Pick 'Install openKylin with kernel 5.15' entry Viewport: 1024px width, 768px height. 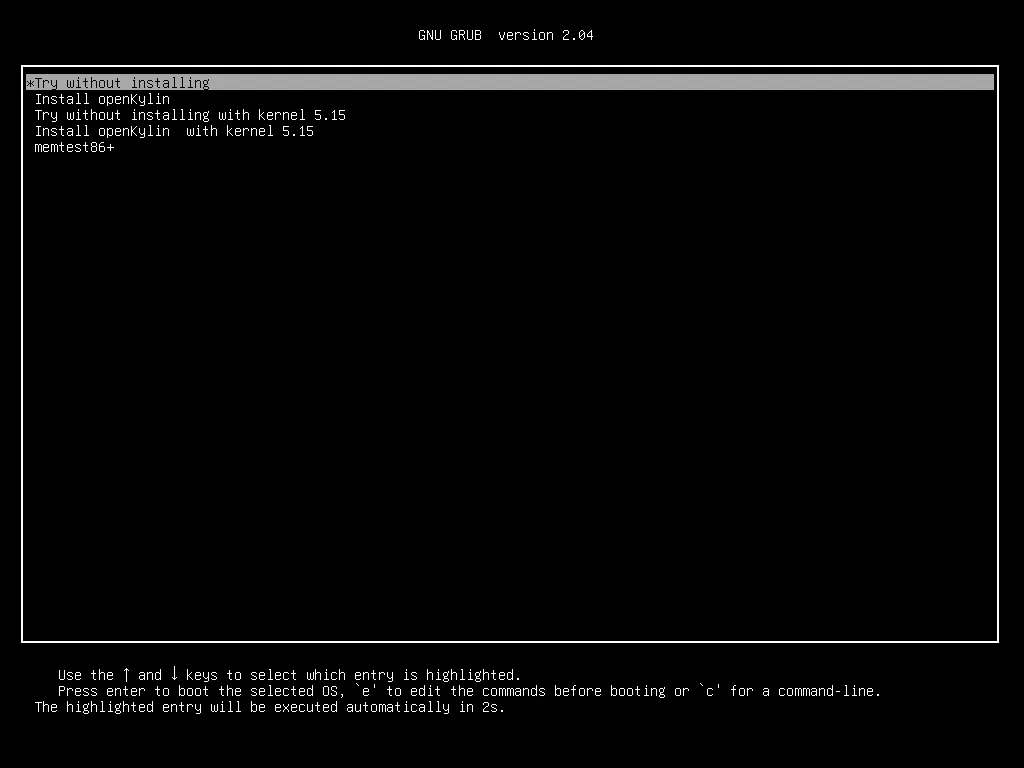[x=174, y=131]
